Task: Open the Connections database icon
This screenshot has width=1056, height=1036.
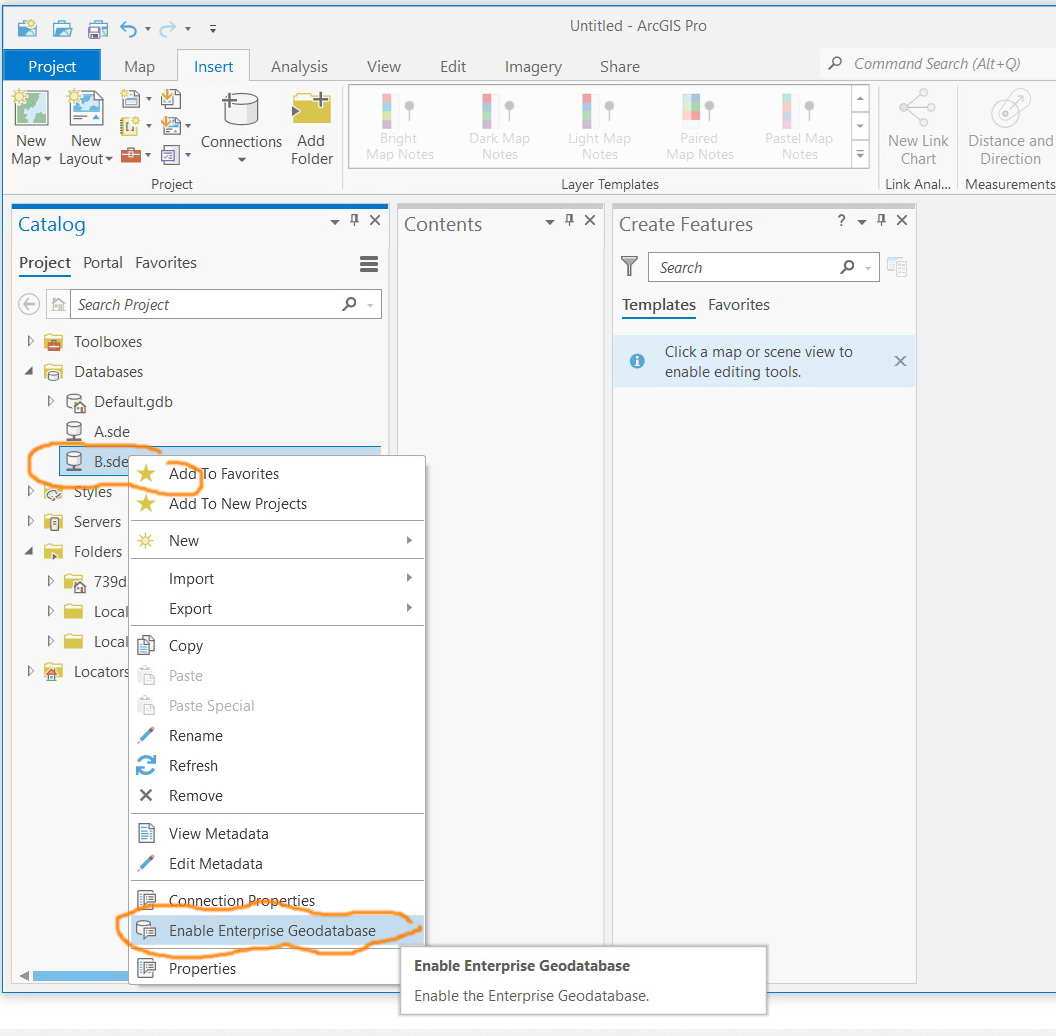Action: 240,110
